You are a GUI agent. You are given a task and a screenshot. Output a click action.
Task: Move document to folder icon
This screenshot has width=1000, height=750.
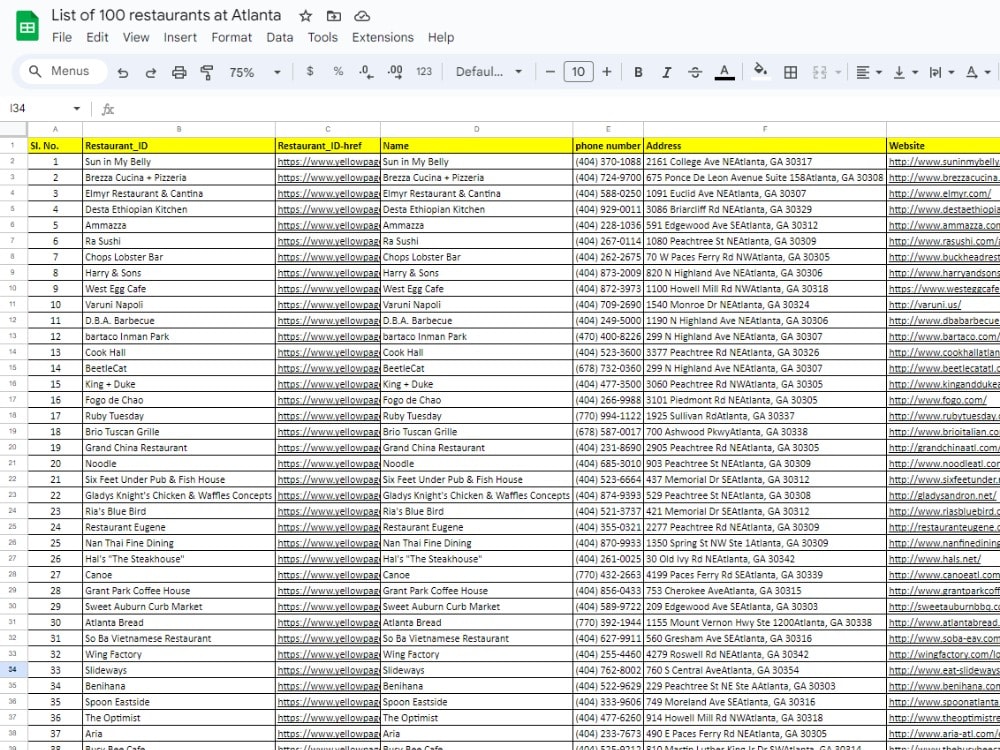coord(334,16)
